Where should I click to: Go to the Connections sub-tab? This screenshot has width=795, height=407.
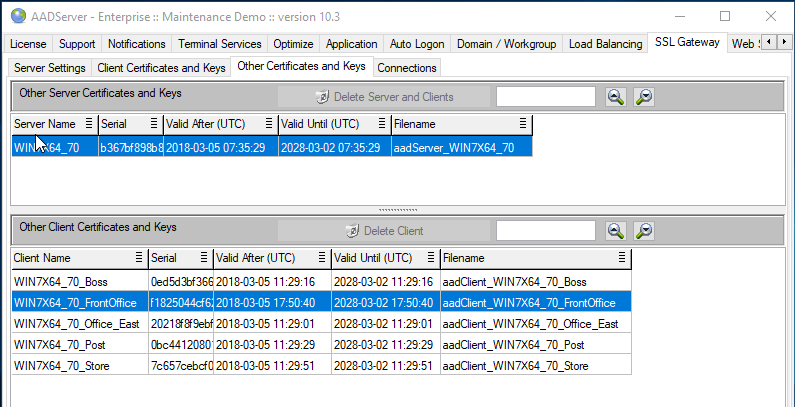coord(407,68)
